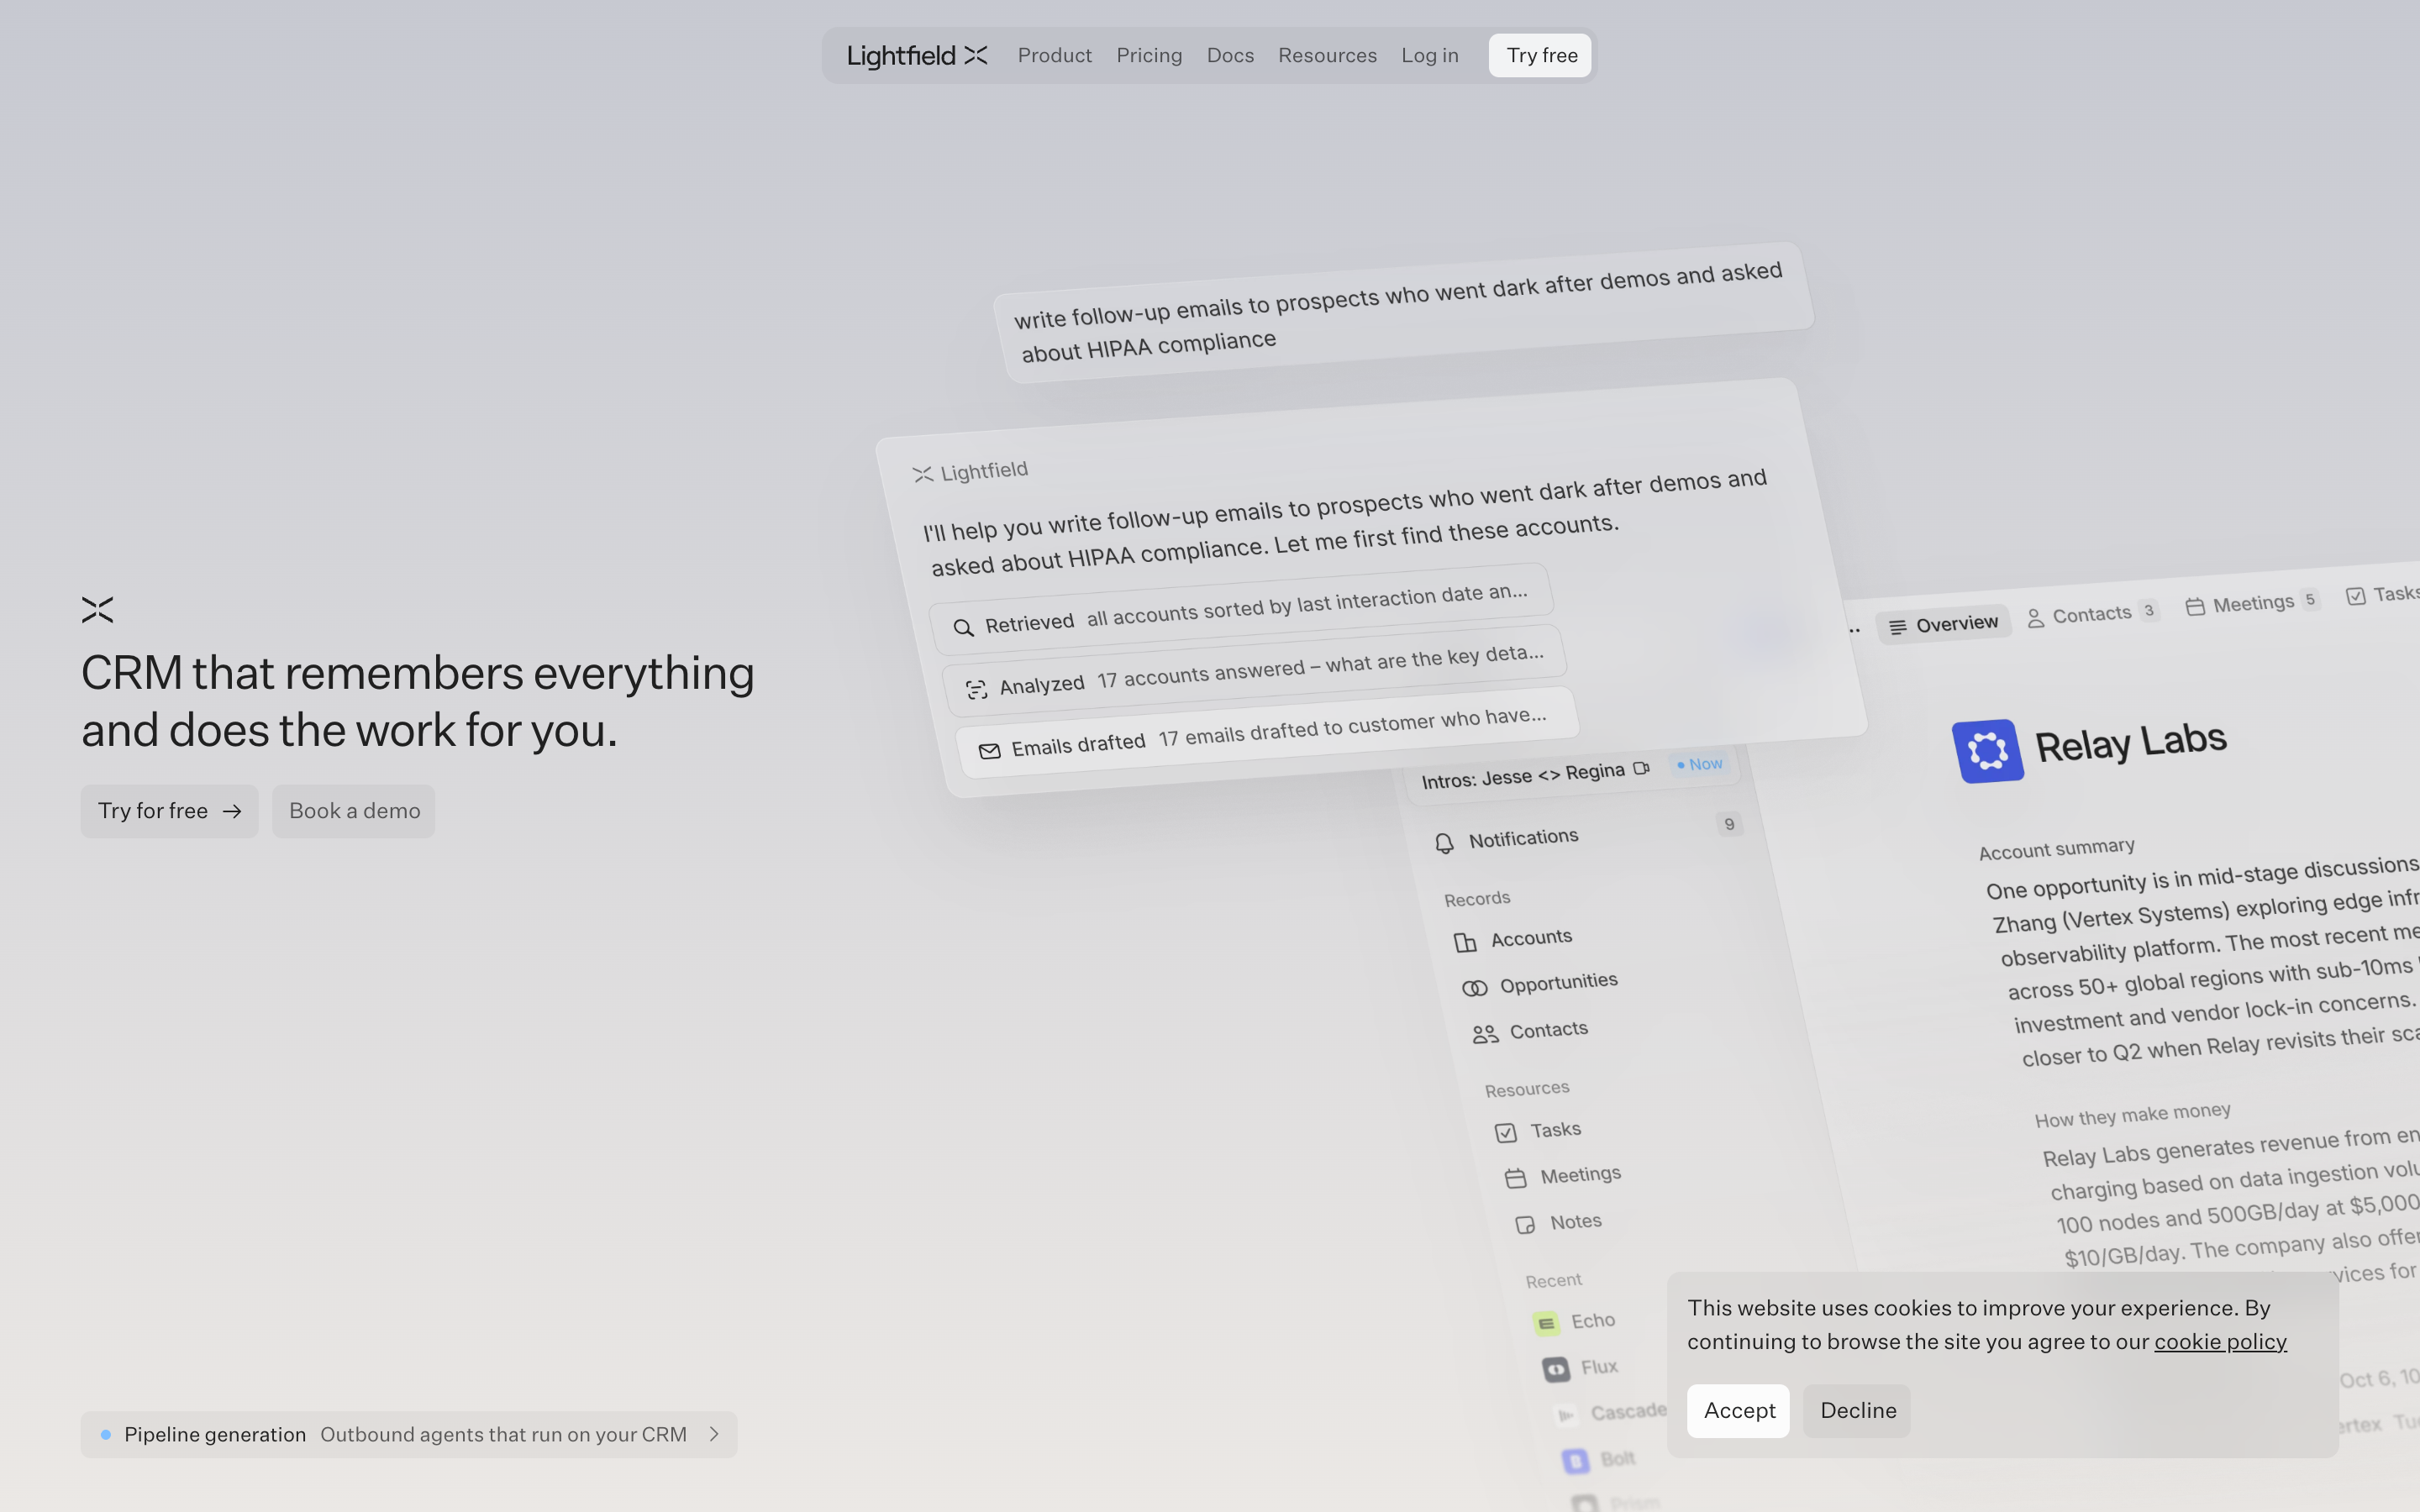
Task: Switch to the Meetings tab in account view
Action: (x=2252, y=603)
